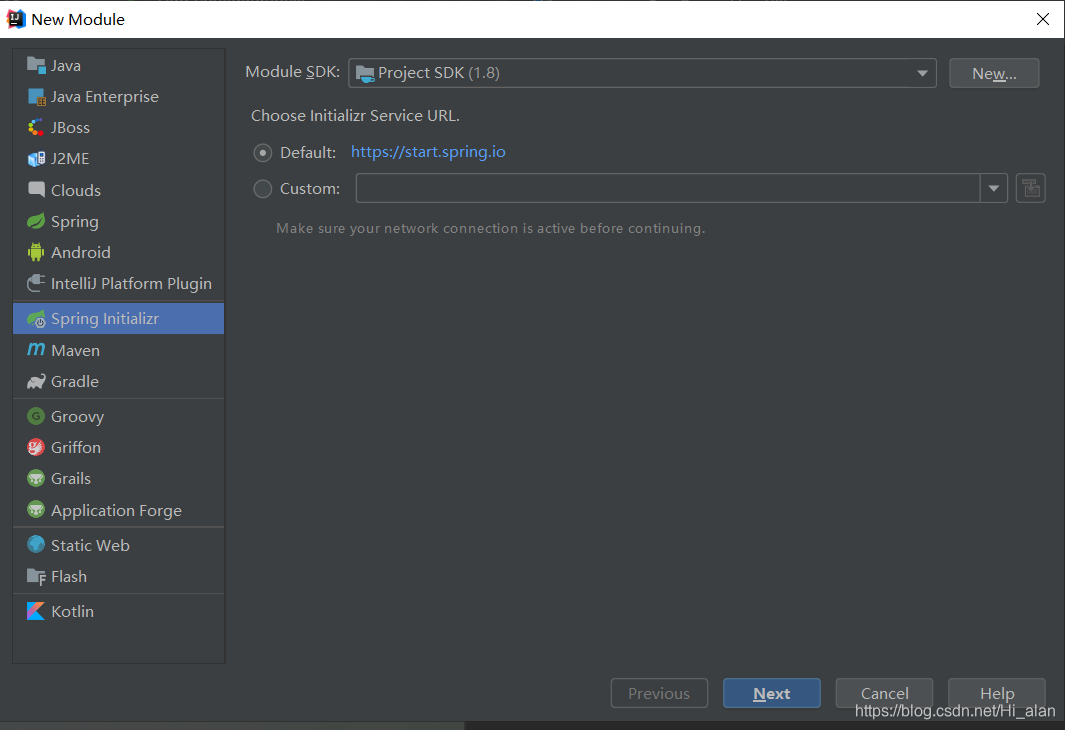Select the Android robot icon
Screen dimensions: 1065x730
tap(36, 252)
